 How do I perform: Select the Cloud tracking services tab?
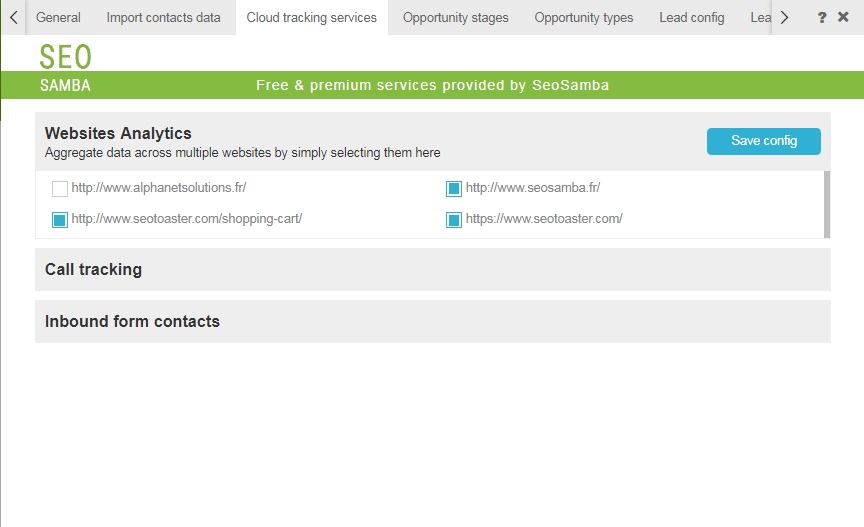tap(312, 18)
